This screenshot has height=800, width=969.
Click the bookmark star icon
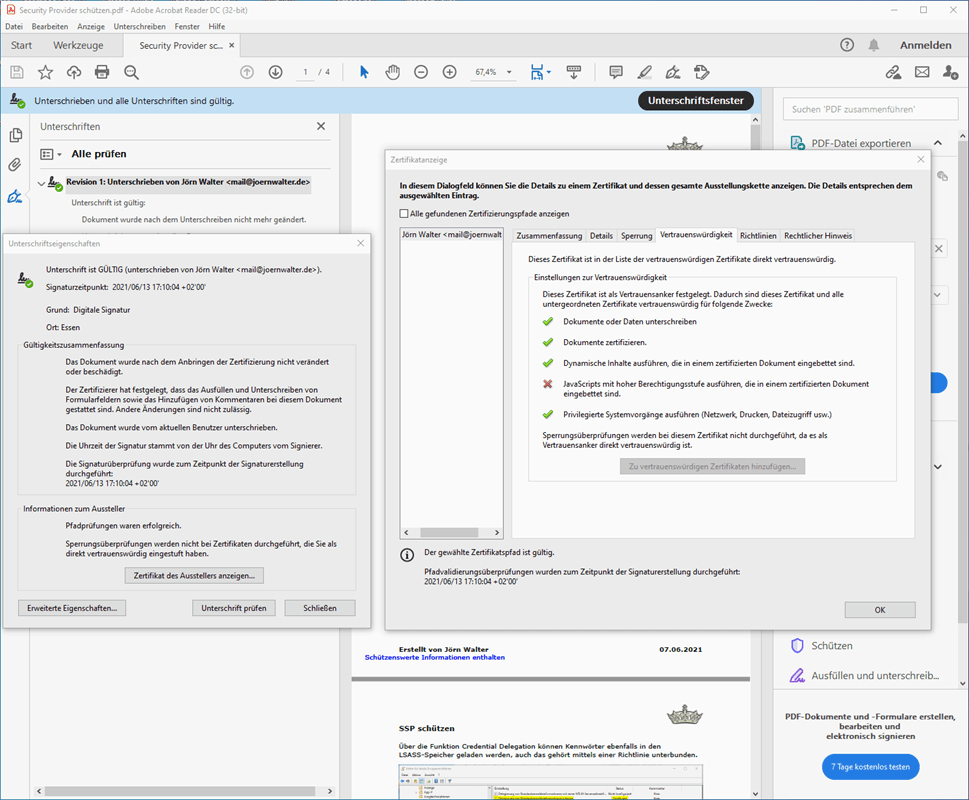(45, 72)
